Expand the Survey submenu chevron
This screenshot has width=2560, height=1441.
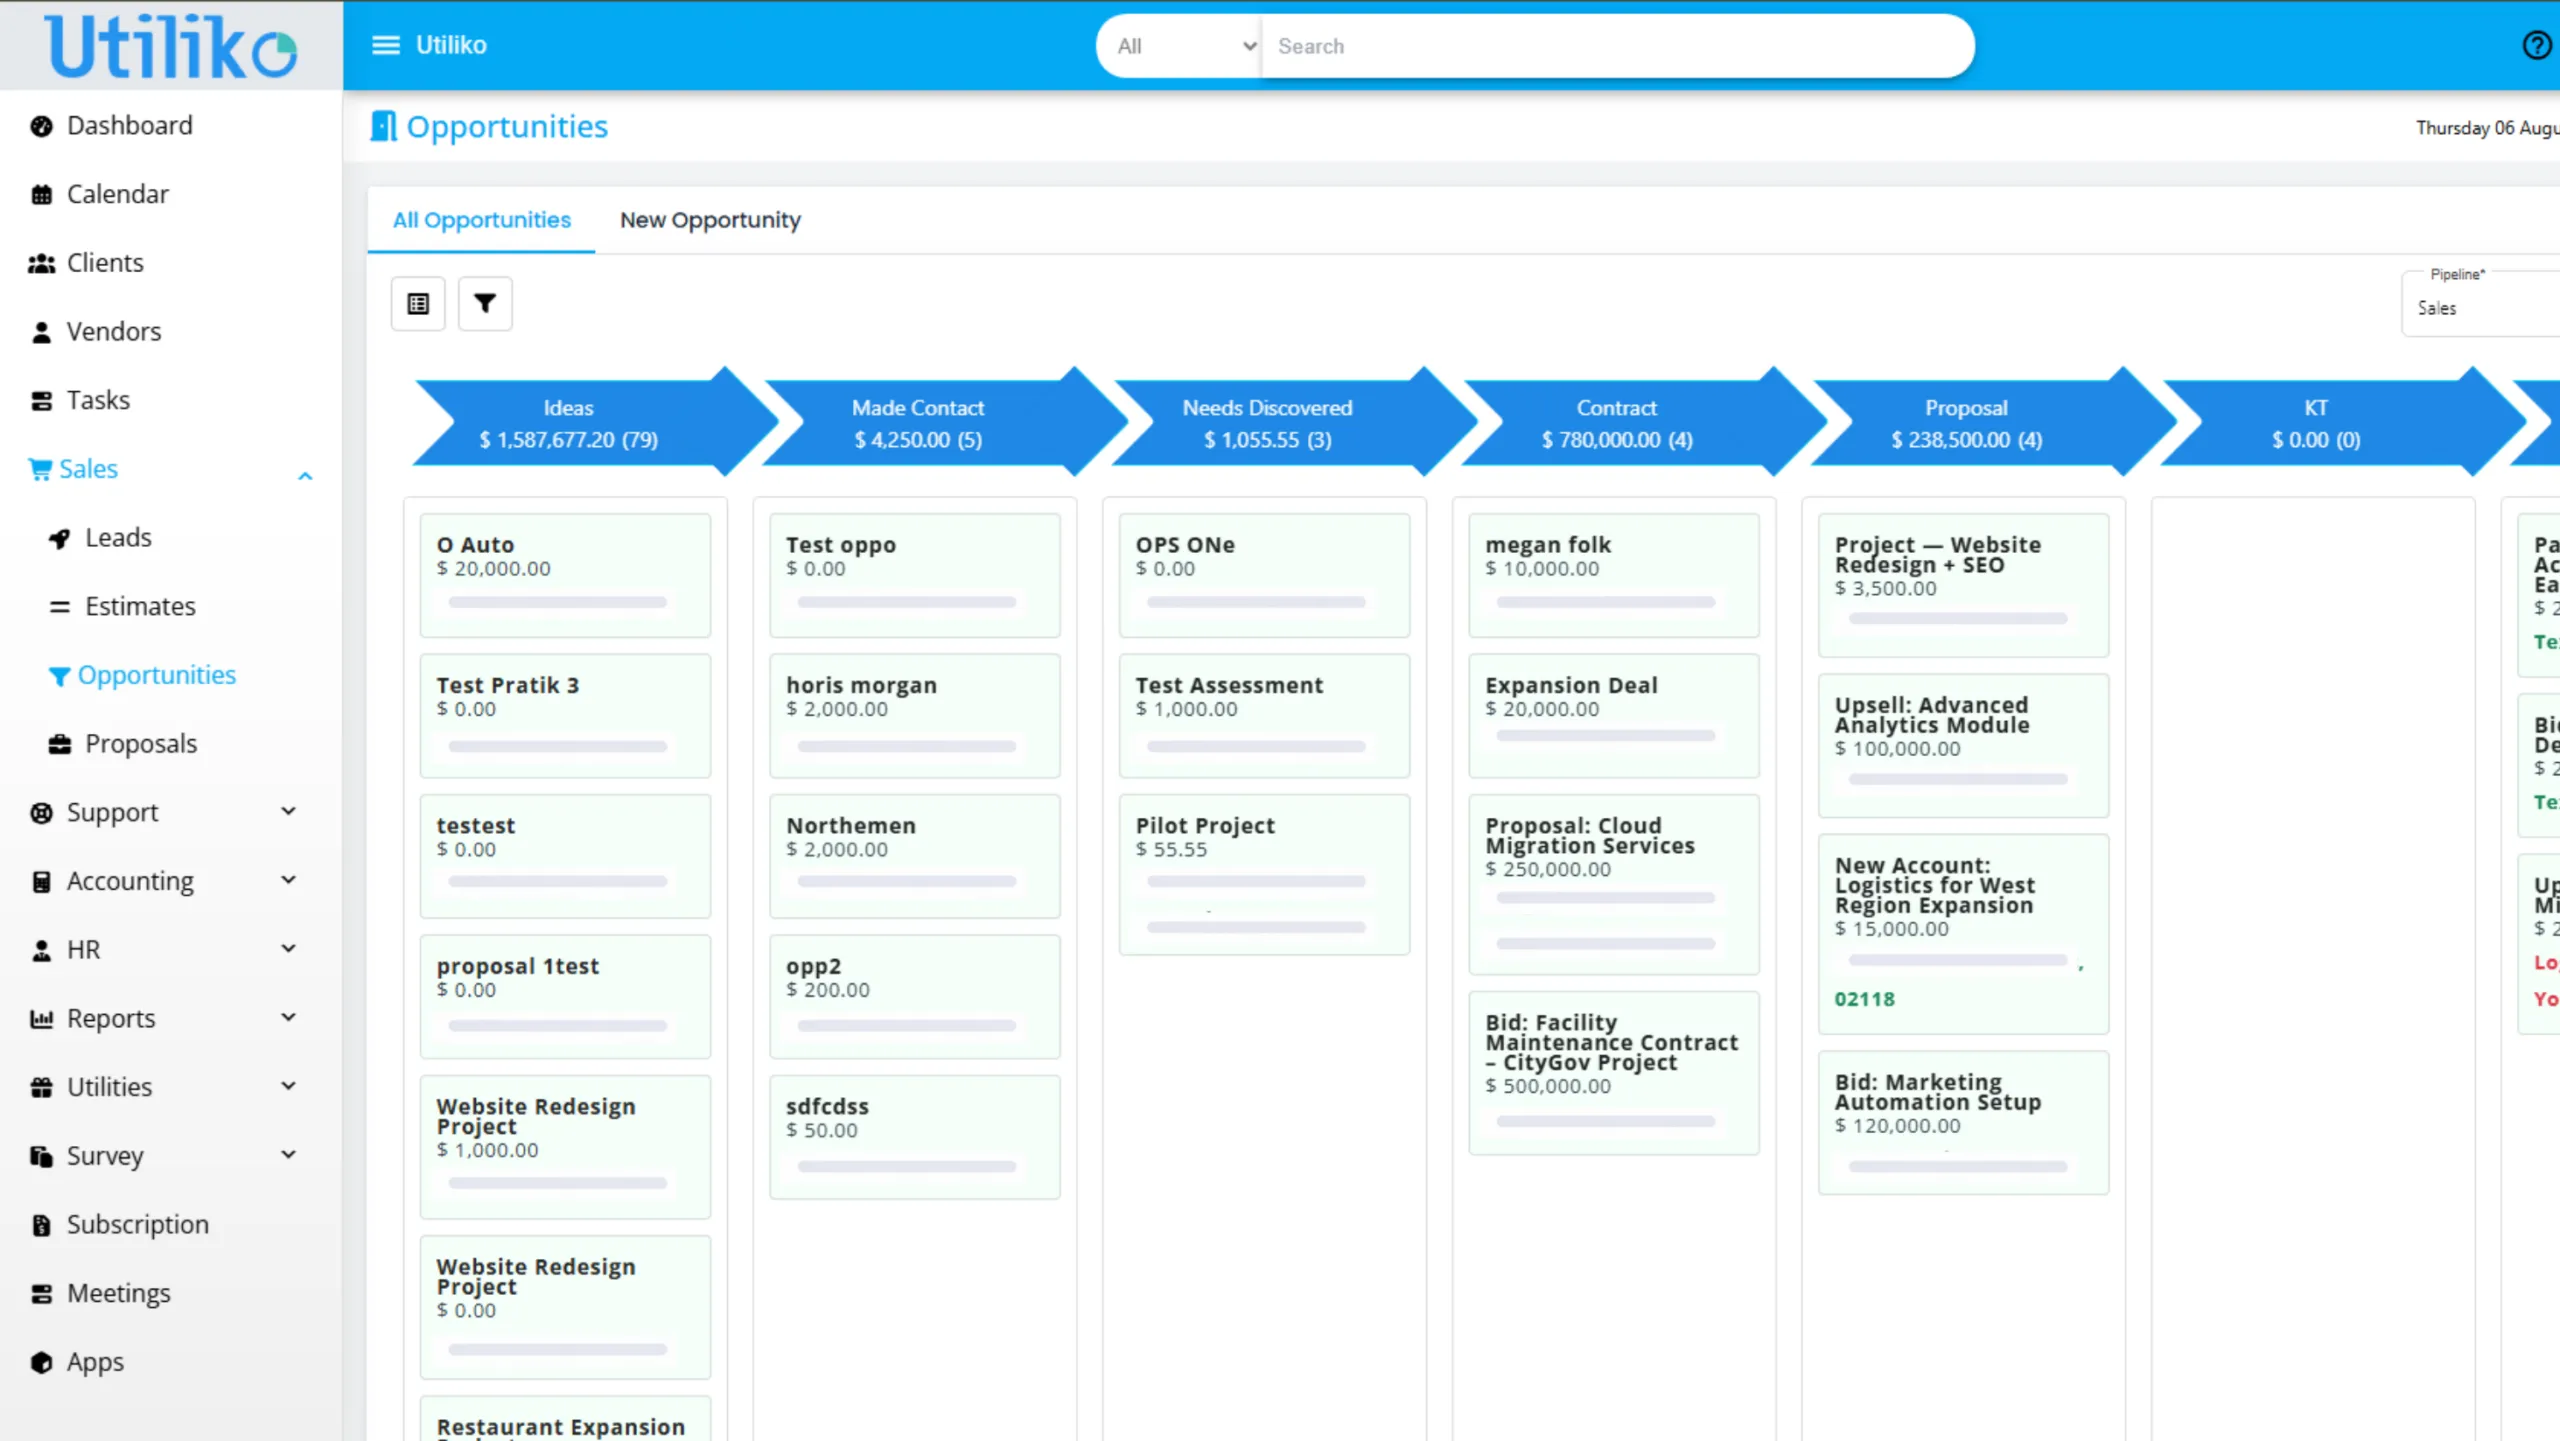click(x=288, y=1155)
